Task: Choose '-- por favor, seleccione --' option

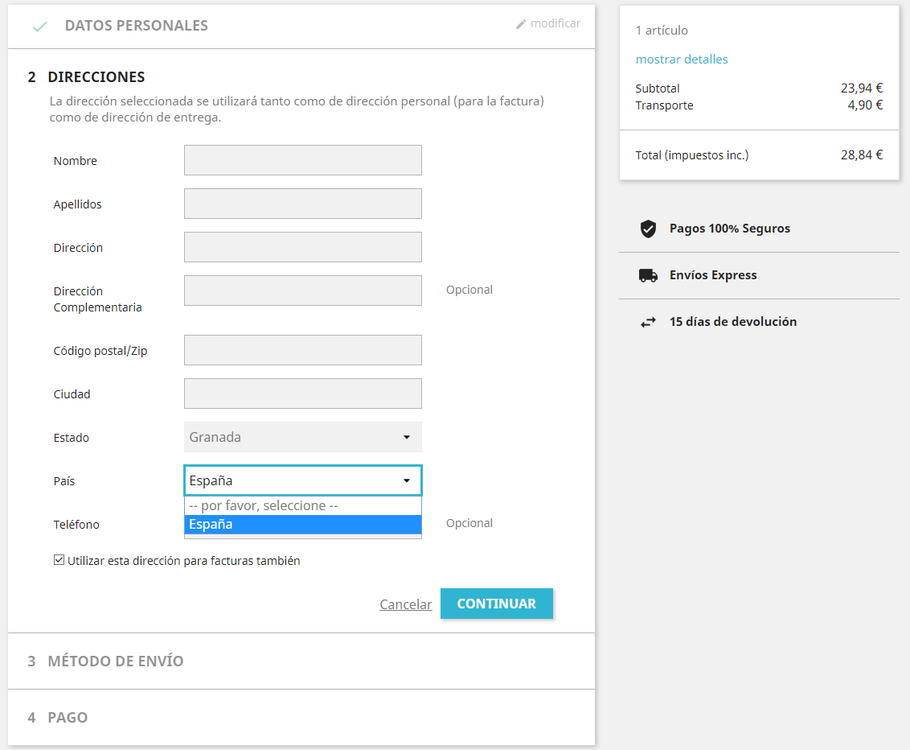Action: click(302, 506)
